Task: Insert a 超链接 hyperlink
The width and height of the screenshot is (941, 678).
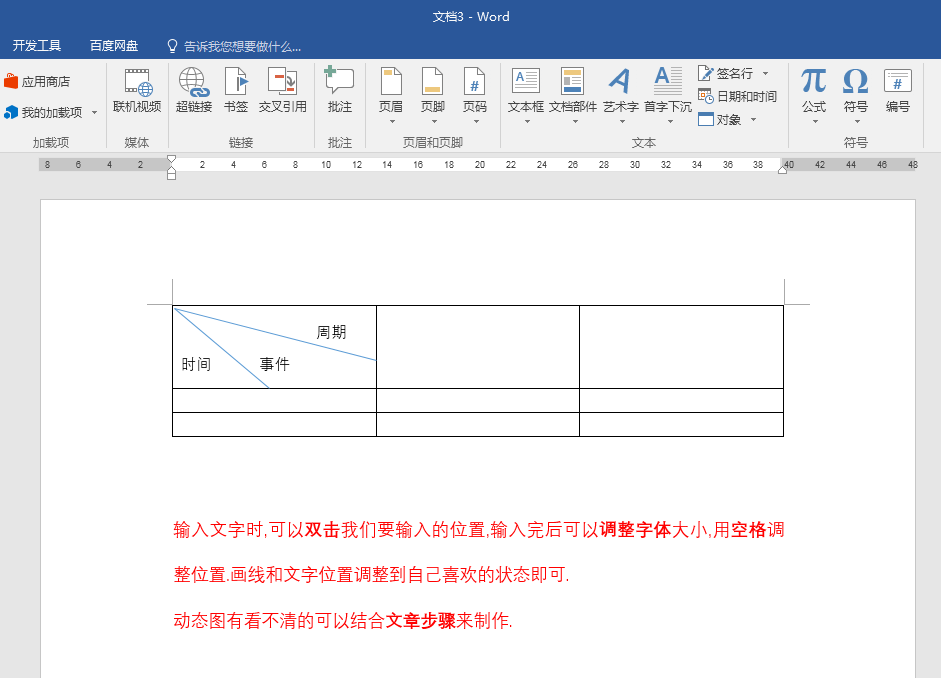Action: [x=194, y=90]
